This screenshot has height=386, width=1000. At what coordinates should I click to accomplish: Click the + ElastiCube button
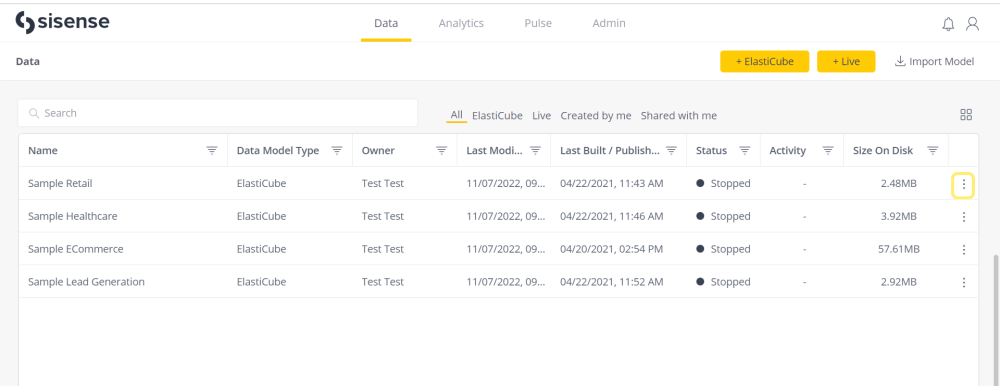coord(765,61)
